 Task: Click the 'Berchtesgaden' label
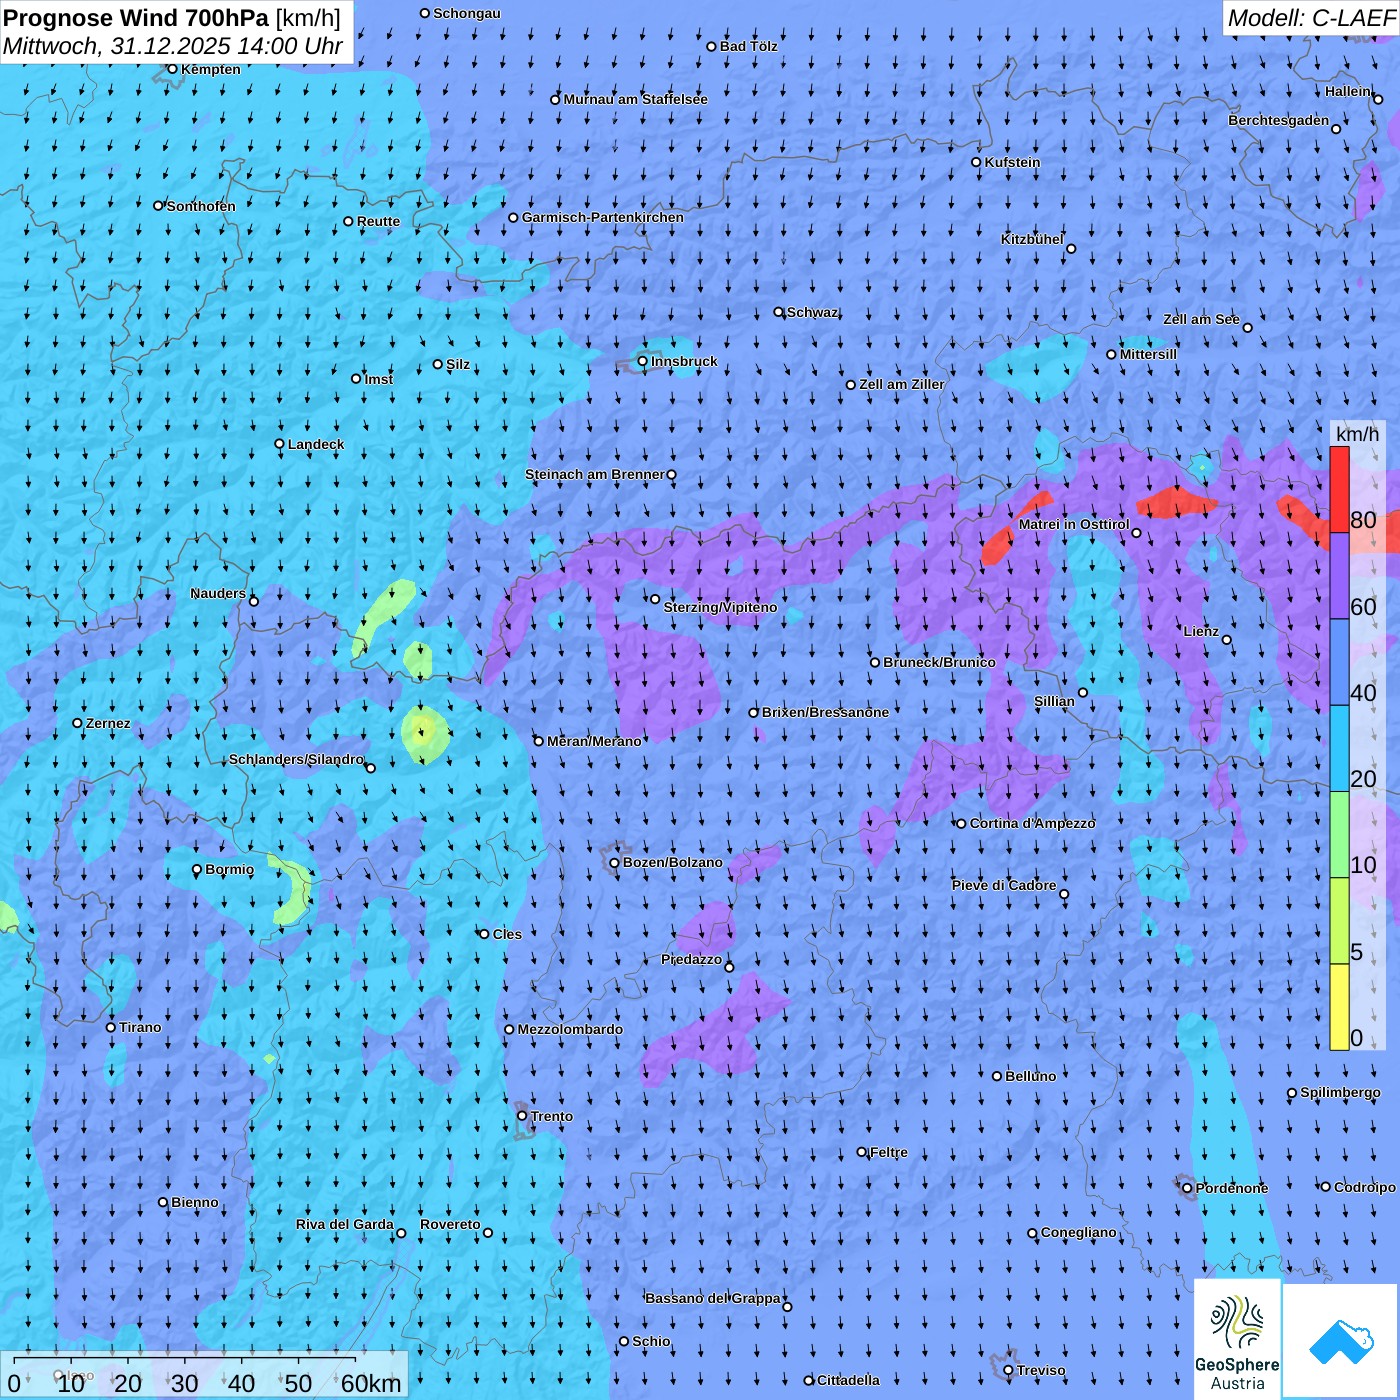coord(1279,120)
